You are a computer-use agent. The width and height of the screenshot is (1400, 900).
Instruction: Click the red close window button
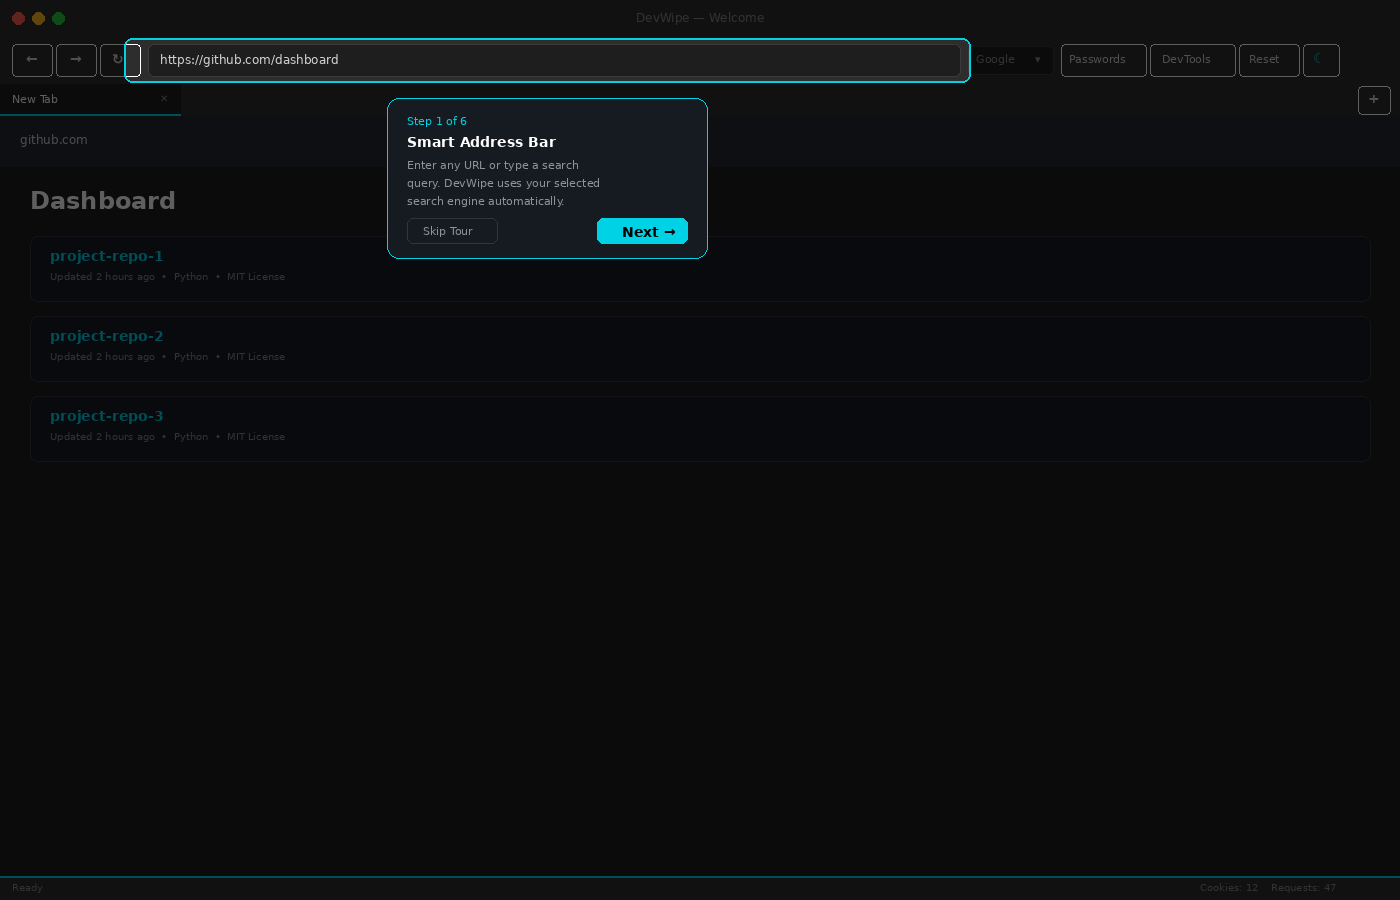point(18,18)
